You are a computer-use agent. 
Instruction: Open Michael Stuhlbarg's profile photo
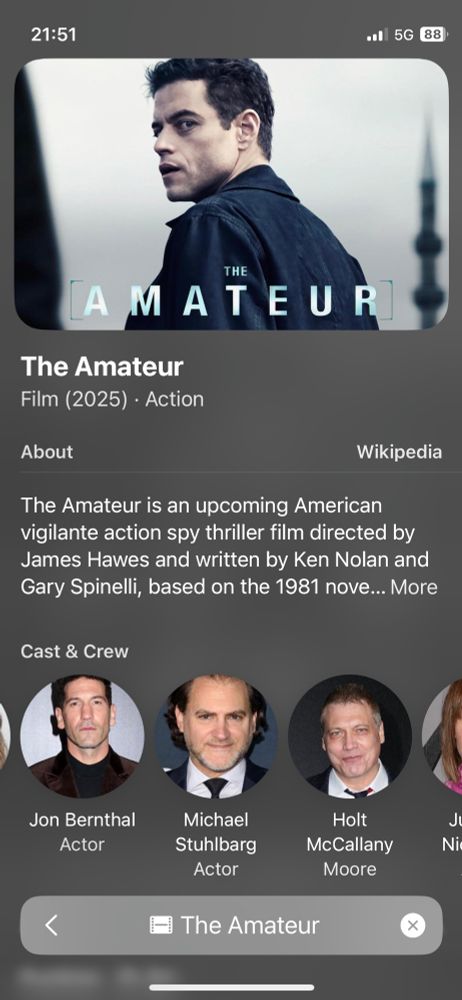216,736
